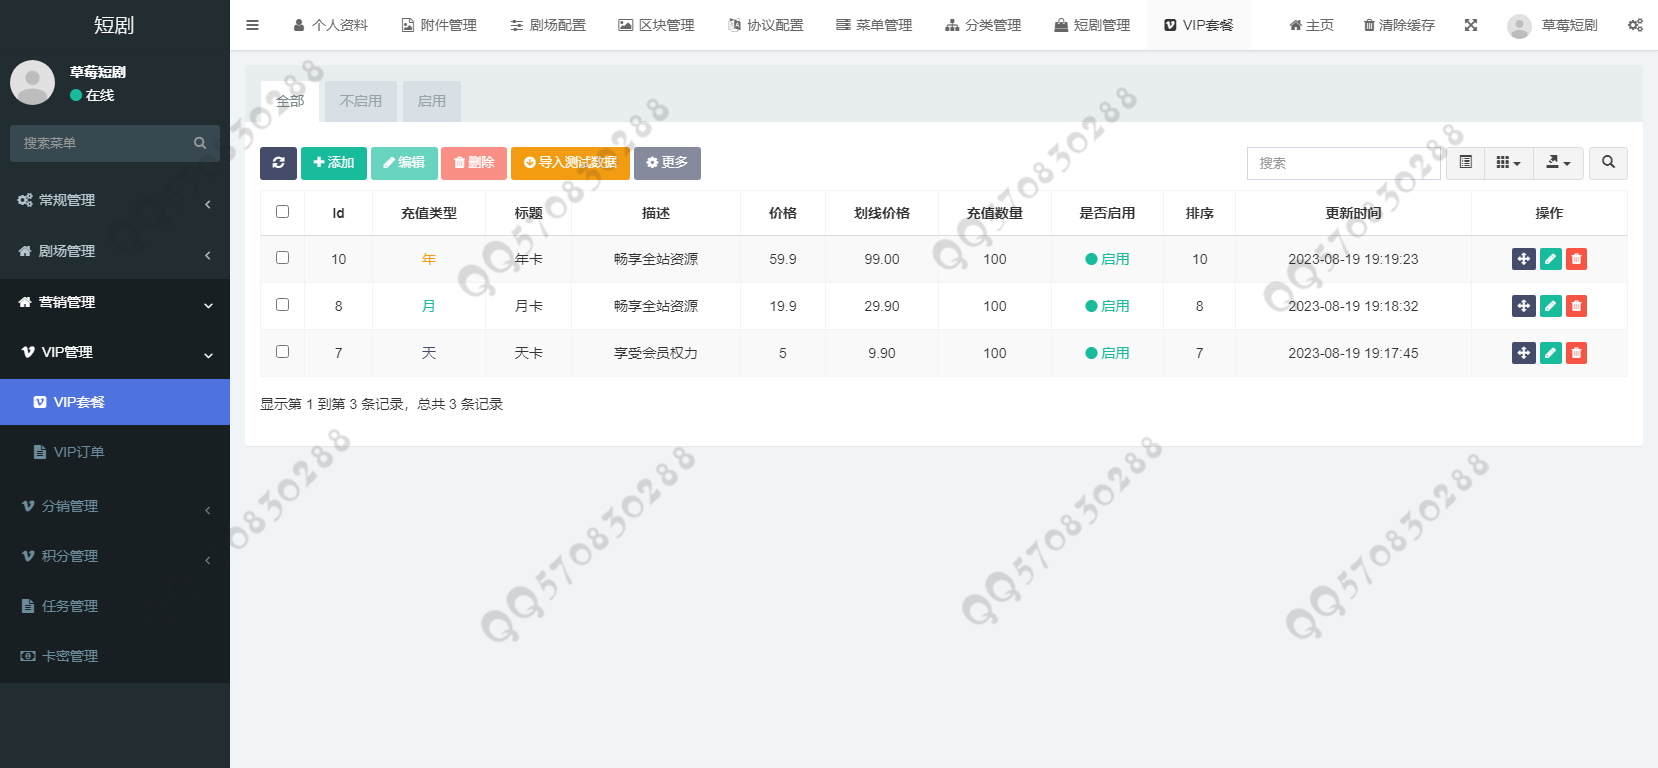
Task: Toggle 启用 status for 年卡 row
Action: pyautogui.click(x=1107, y=259)
